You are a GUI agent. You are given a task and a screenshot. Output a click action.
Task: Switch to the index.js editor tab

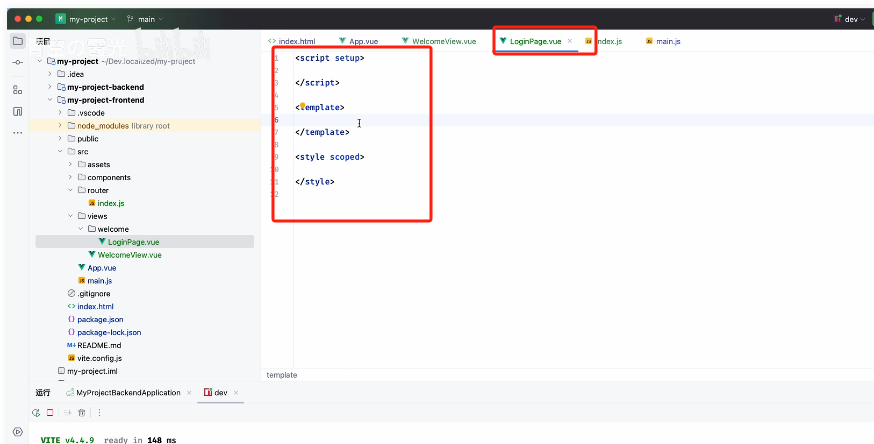(604, 41)
